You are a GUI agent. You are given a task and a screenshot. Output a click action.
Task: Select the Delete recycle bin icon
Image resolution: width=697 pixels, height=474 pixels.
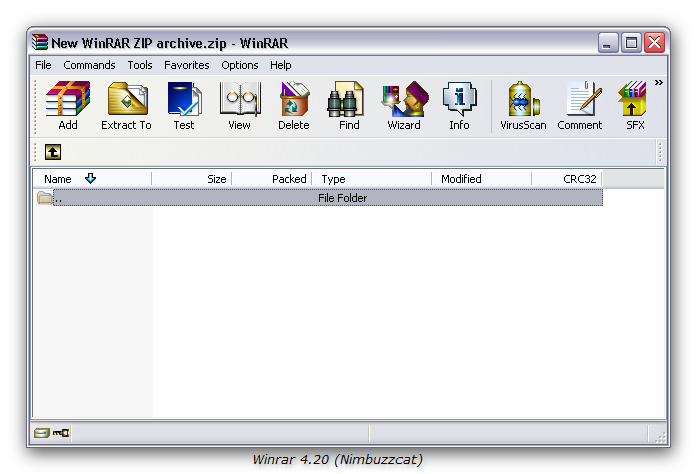[x=294, y=99]
